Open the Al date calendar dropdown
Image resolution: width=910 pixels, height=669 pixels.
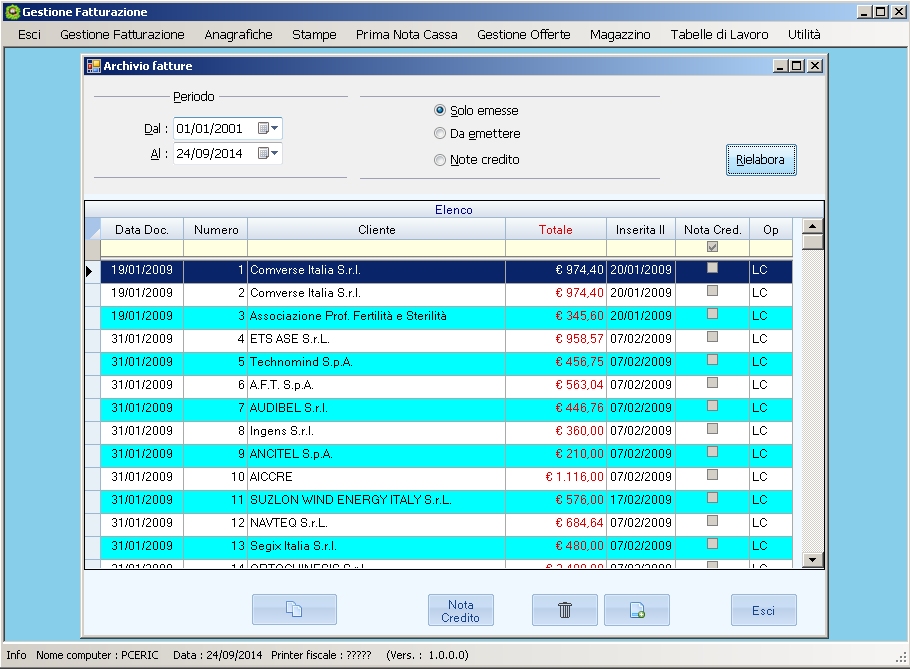tap(269, 153)
